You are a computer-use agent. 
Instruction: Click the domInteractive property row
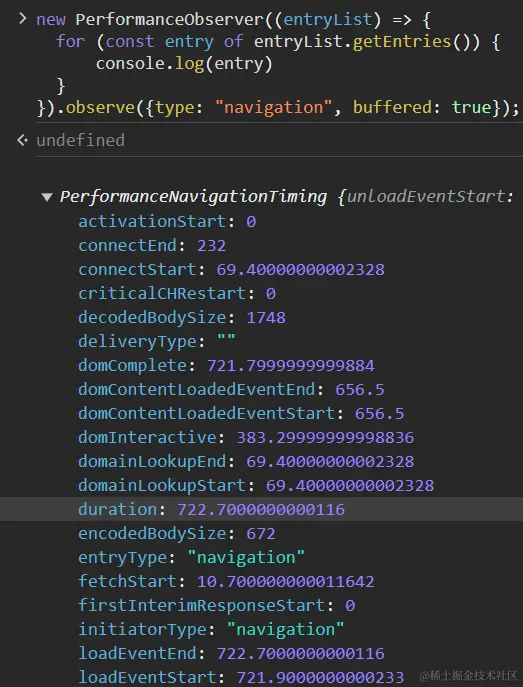pyautogui.click(x=246, y=437)
